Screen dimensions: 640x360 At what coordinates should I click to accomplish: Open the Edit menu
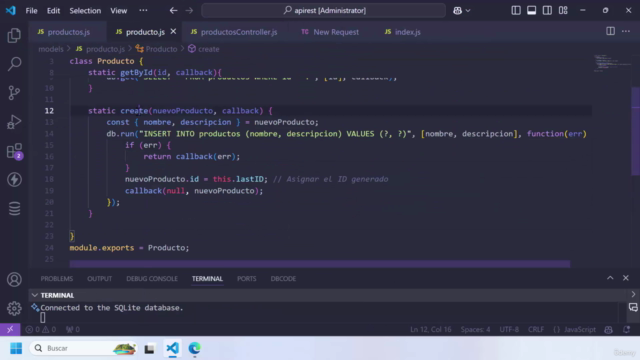coord(53,11)
